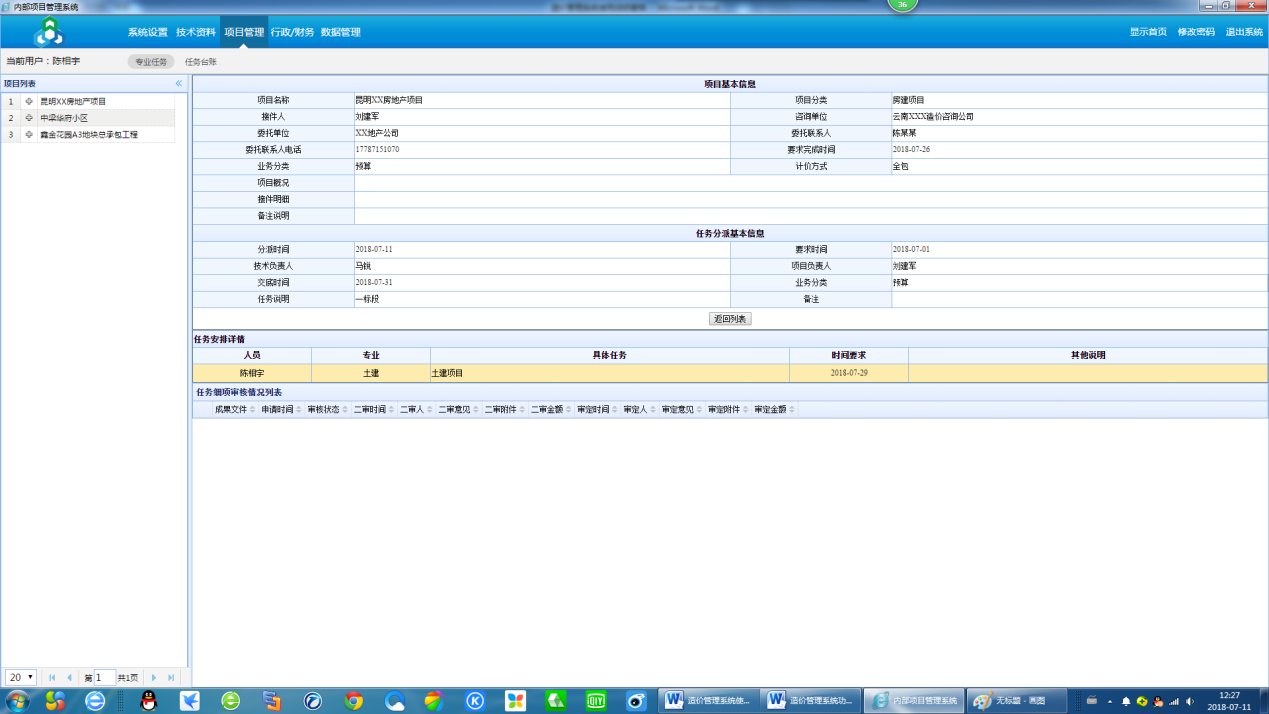Click the 修改密码 link

pyautogui.click(x=1196, y=32)
